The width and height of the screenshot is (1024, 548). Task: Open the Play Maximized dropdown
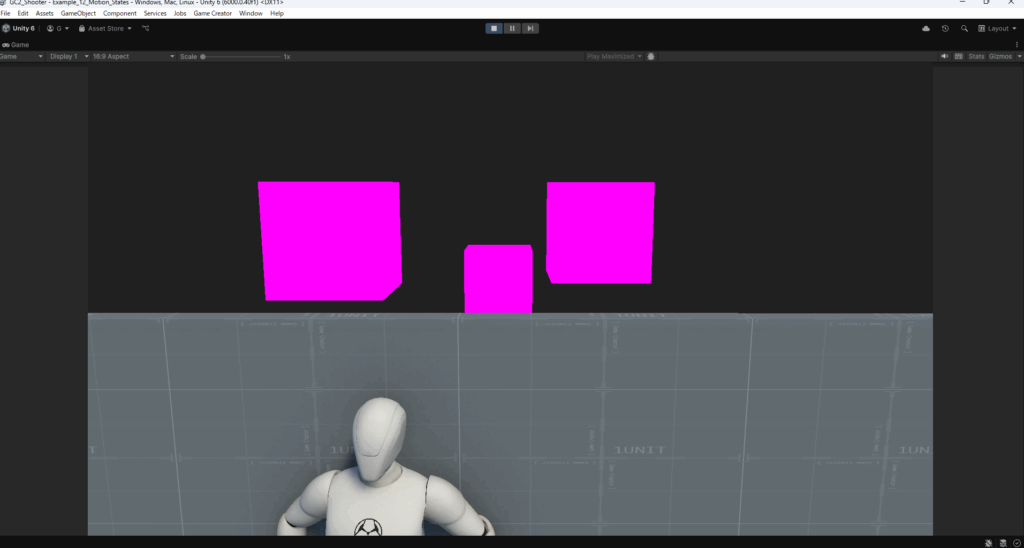coord(614,57)
